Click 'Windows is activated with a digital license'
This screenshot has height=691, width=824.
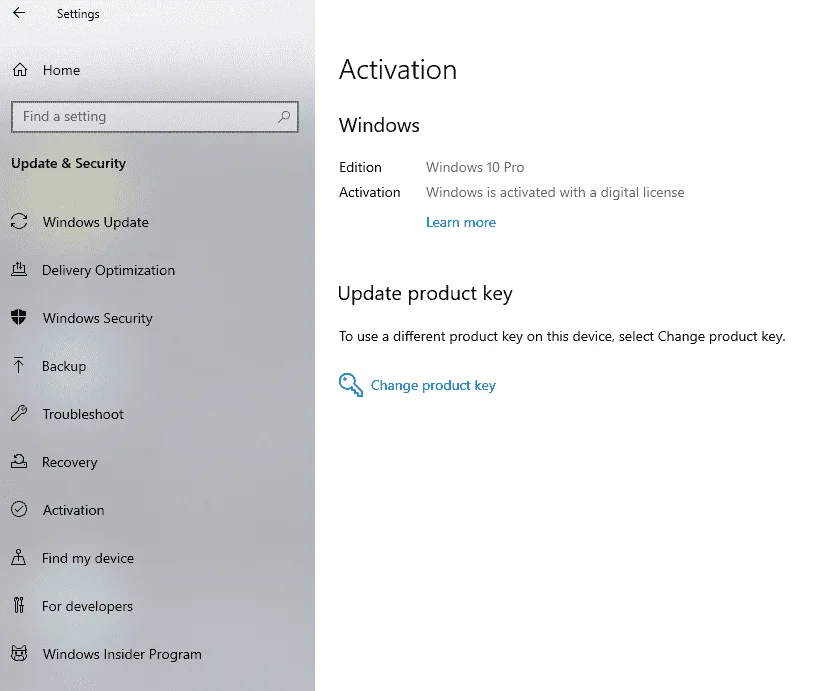pos(555,192)
